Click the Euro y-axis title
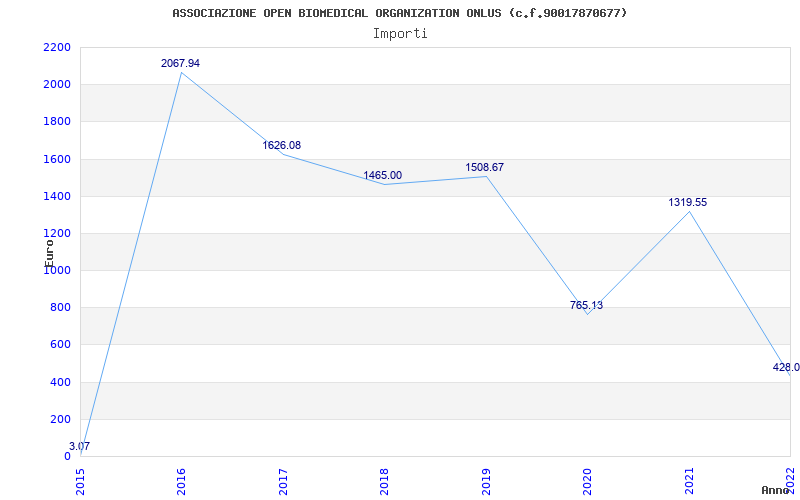 pos(49,253)
